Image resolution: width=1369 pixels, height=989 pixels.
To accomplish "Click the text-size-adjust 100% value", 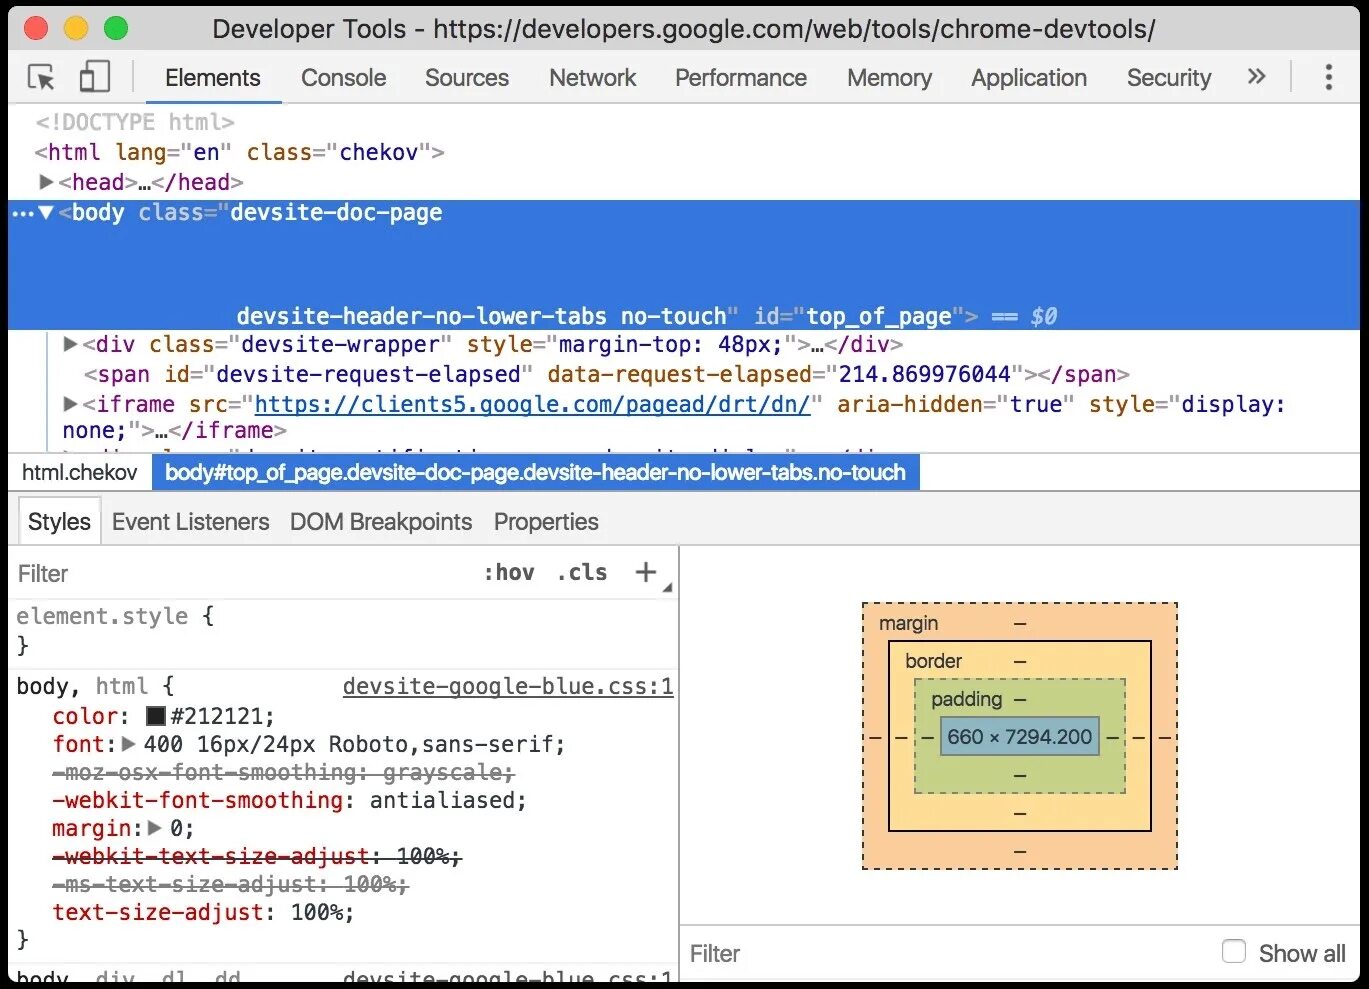I will click(317, 912).
